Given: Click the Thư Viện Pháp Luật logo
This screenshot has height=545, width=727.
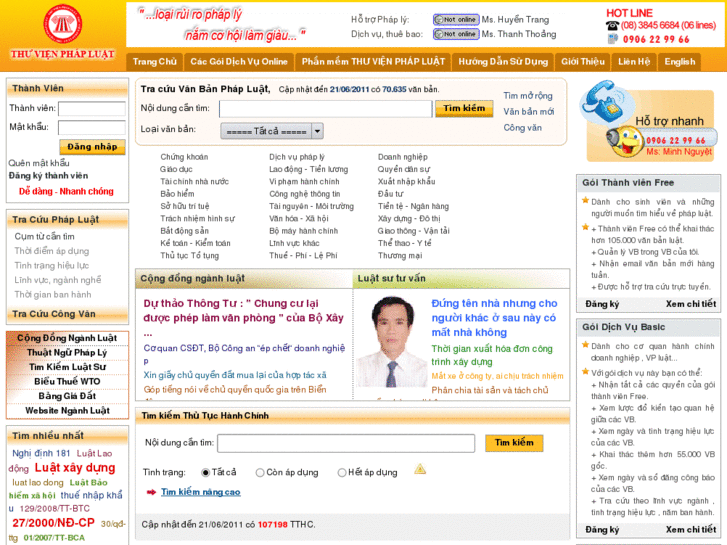Looking at the screenshot, I should tap(63, 31).
